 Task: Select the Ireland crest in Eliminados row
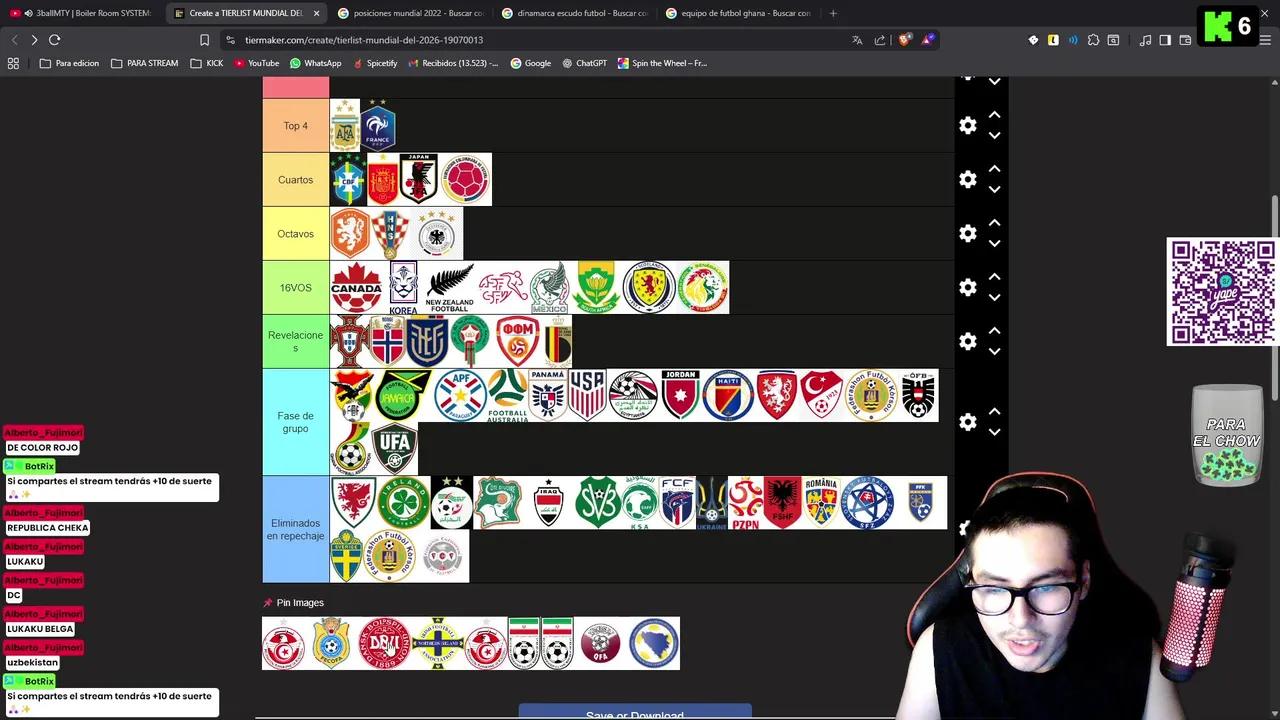pos(404,503)
